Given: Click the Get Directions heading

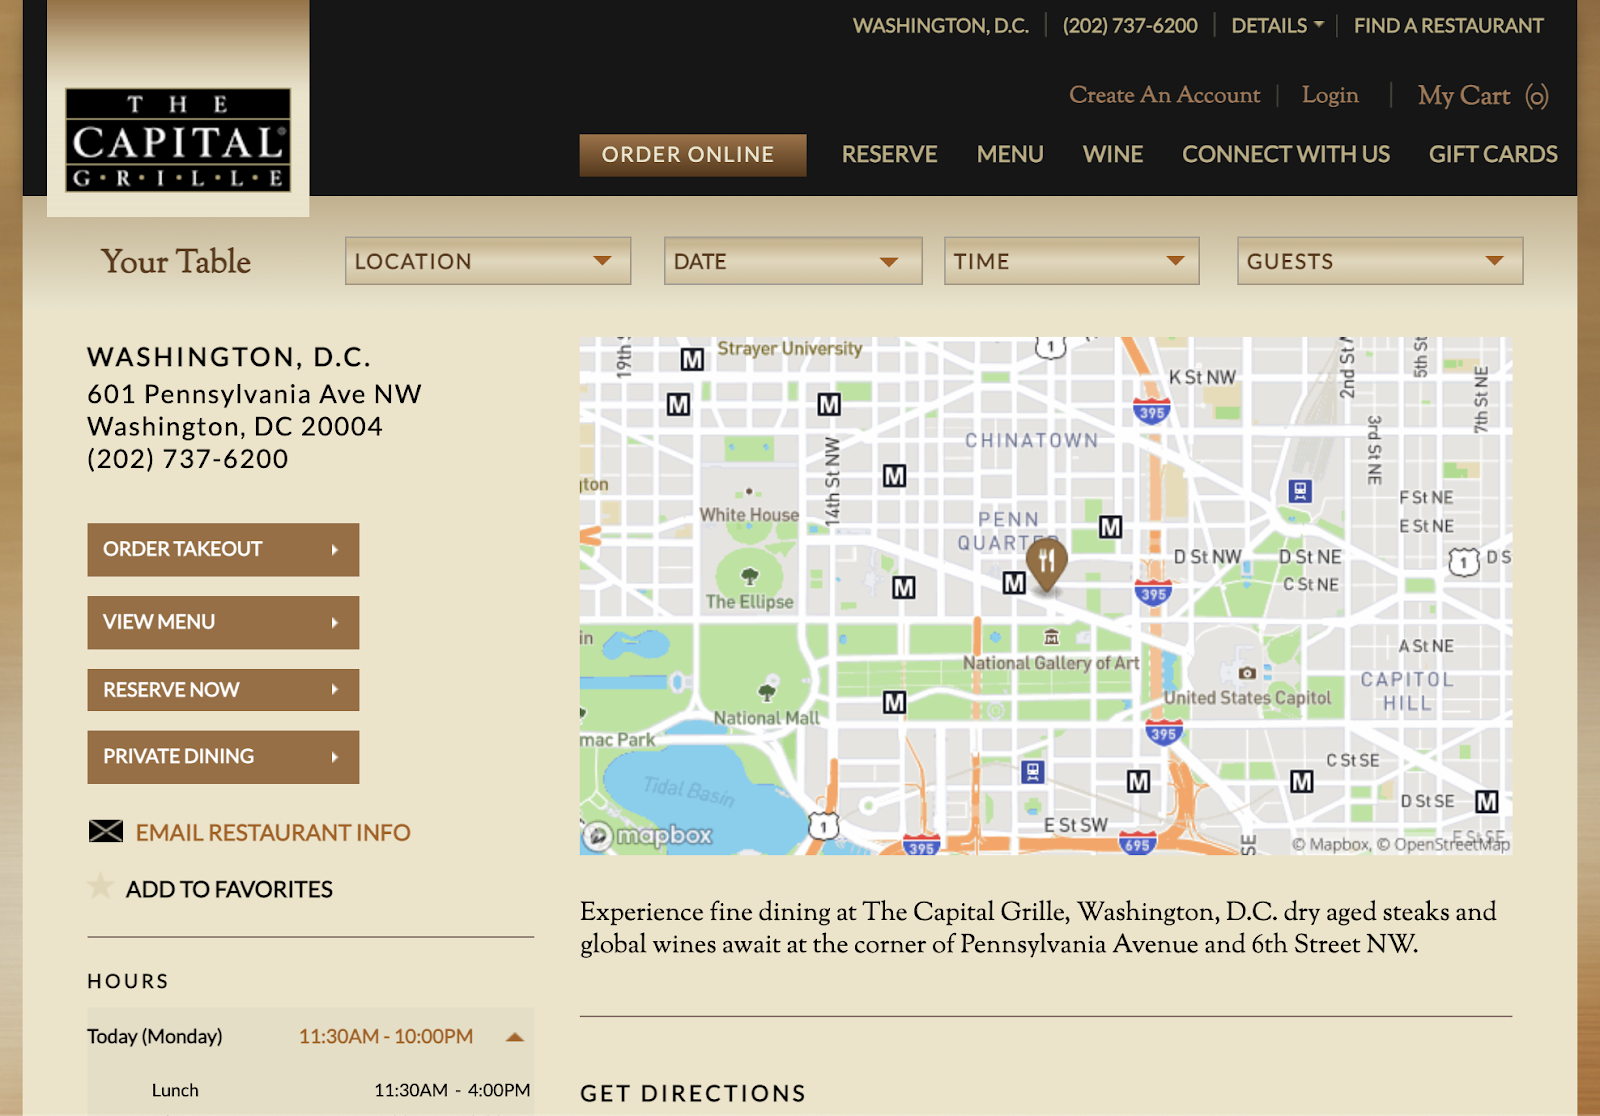Looking at the screenshot, I should point(693,1093).
